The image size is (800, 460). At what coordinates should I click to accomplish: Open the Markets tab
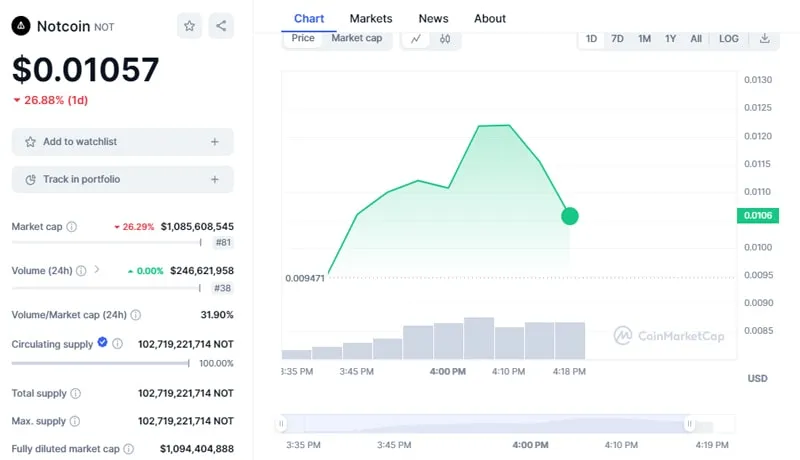pos(371,18)
